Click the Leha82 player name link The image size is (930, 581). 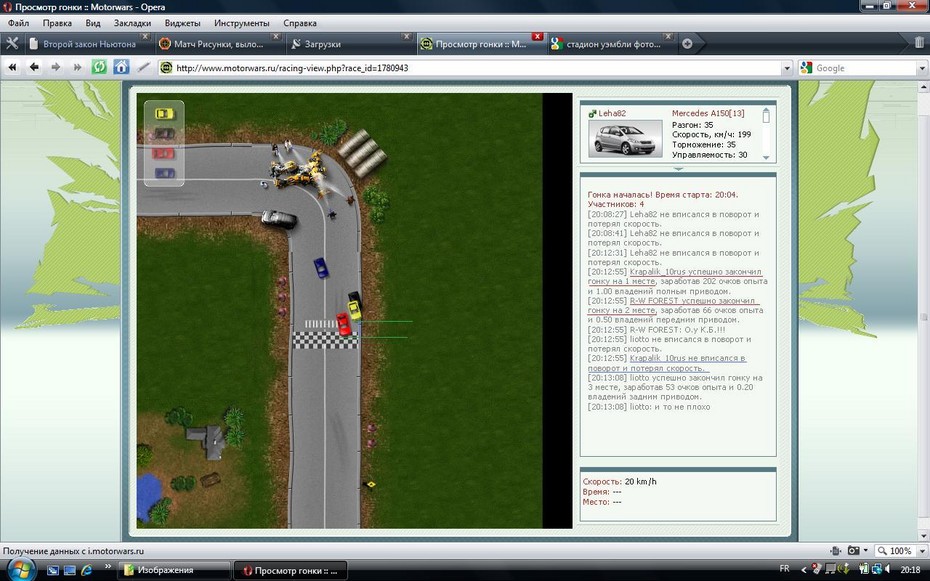click(x=611, y=113)
